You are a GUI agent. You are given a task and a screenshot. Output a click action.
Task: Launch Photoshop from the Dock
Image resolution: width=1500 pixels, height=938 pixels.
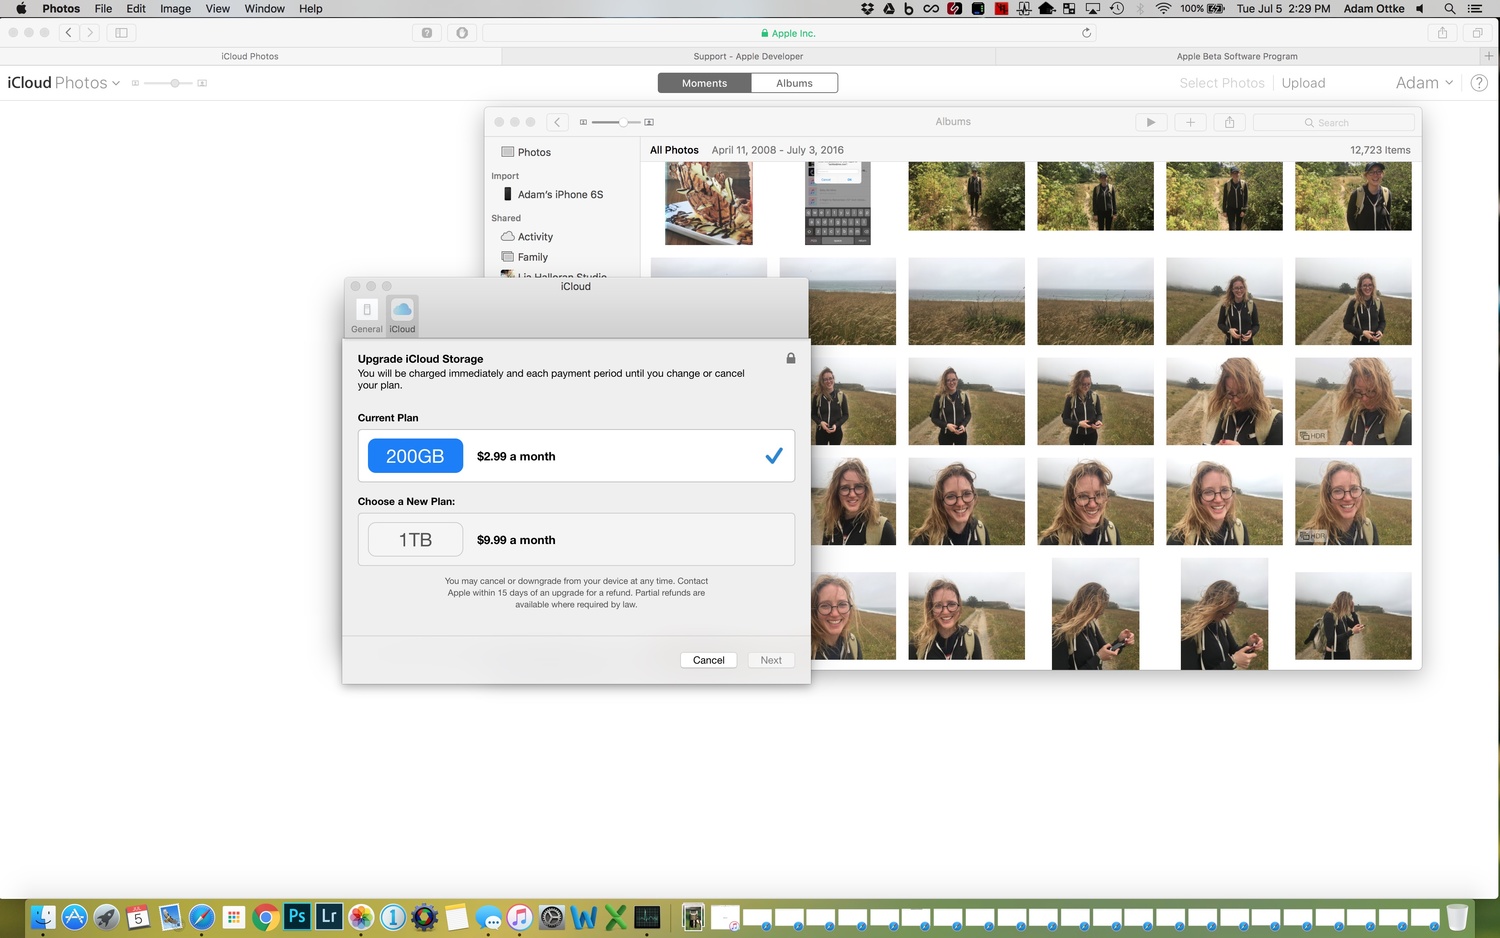tap(297, 916)
